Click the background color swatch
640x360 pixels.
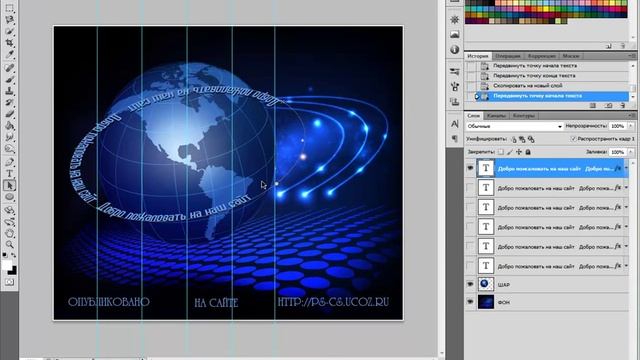13,271
